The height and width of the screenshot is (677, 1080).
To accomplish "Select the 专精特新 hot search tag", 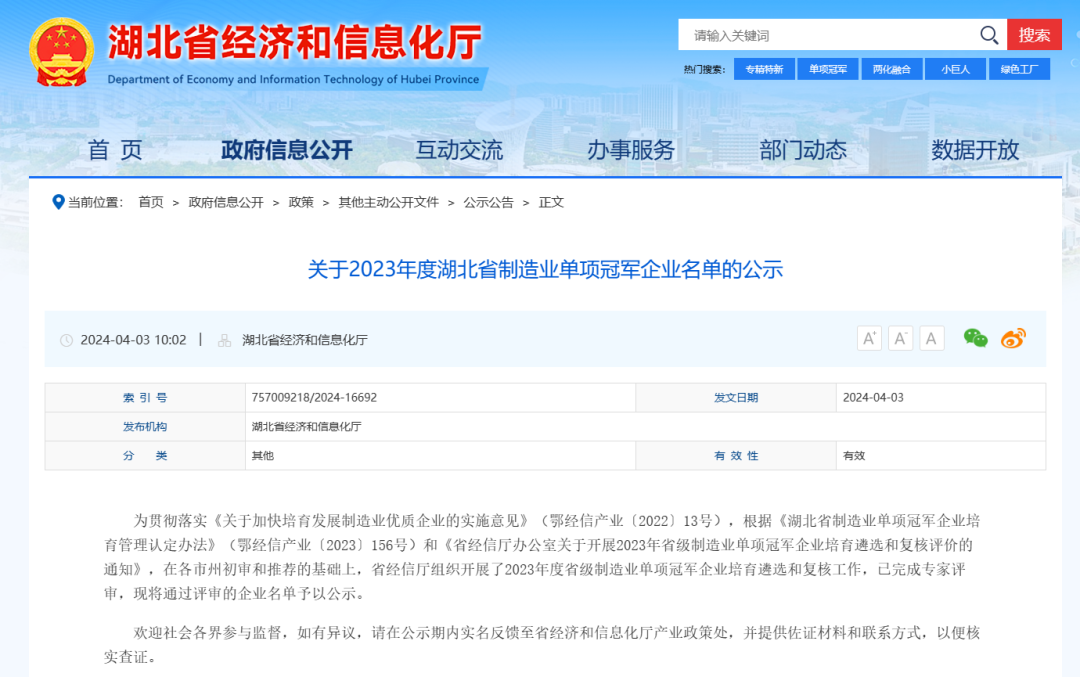I will point(764,69).
